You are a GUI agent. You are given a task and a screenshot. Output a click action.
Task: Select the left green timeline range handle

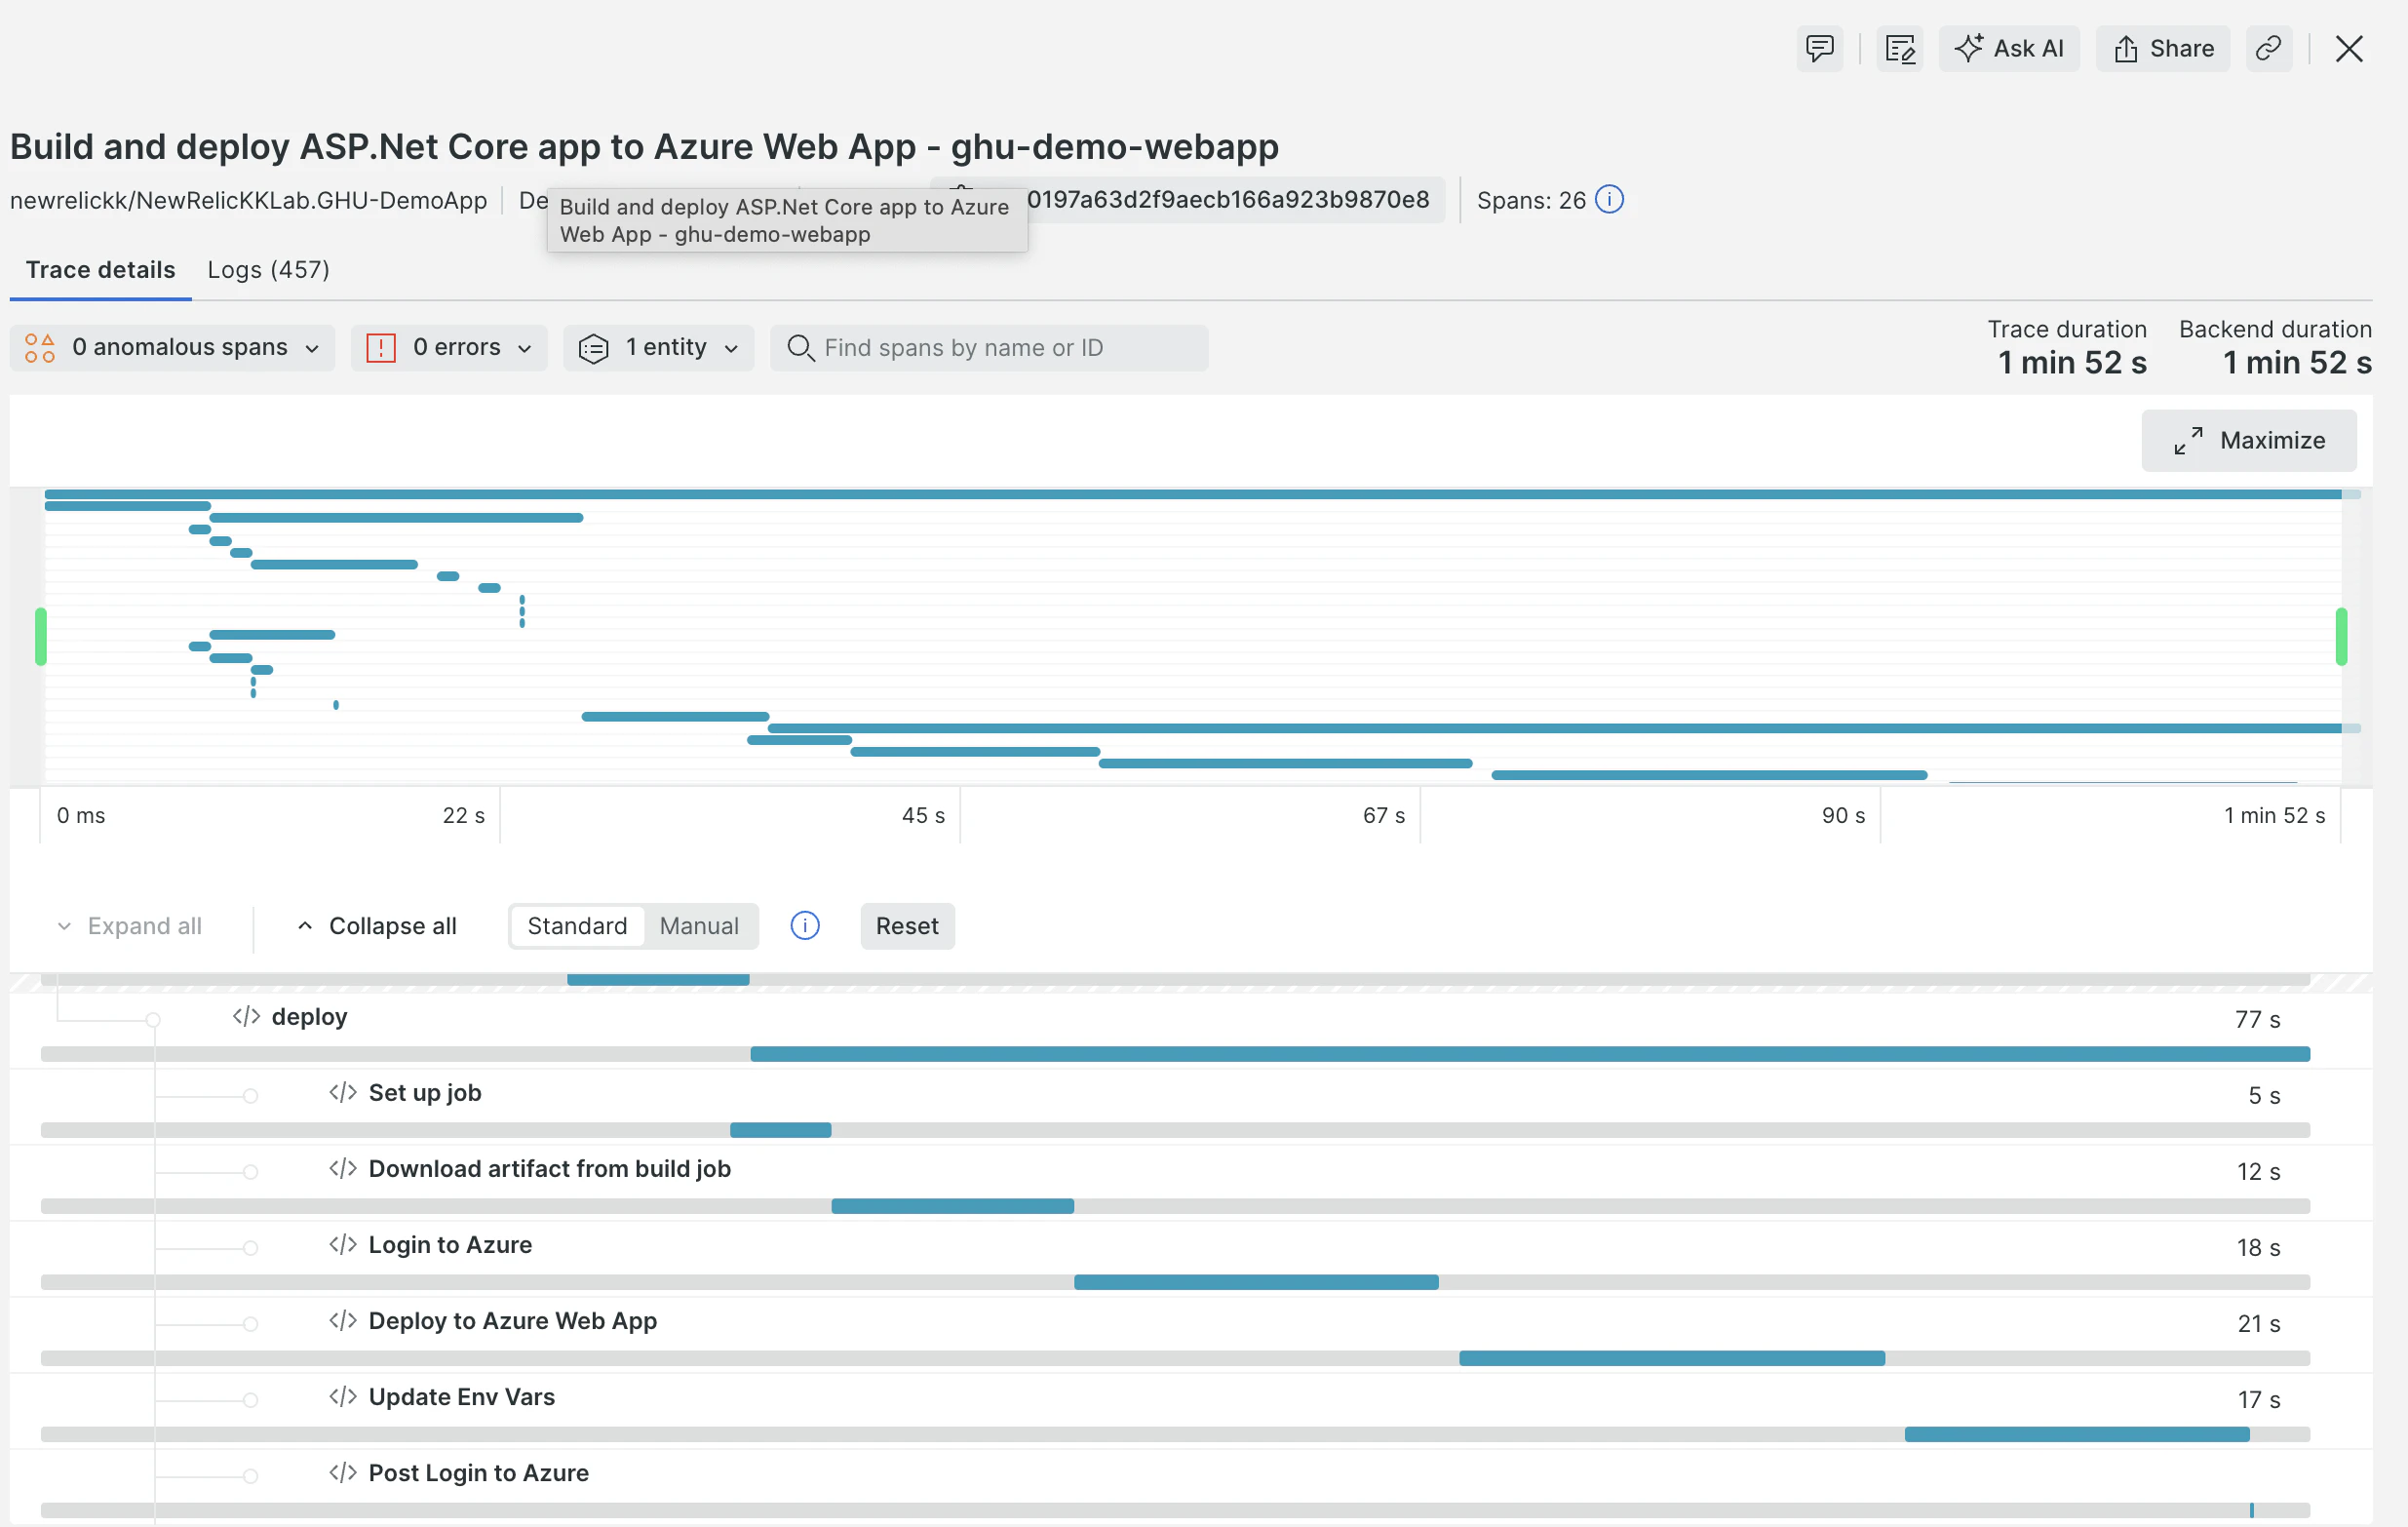tap(41, 636)
